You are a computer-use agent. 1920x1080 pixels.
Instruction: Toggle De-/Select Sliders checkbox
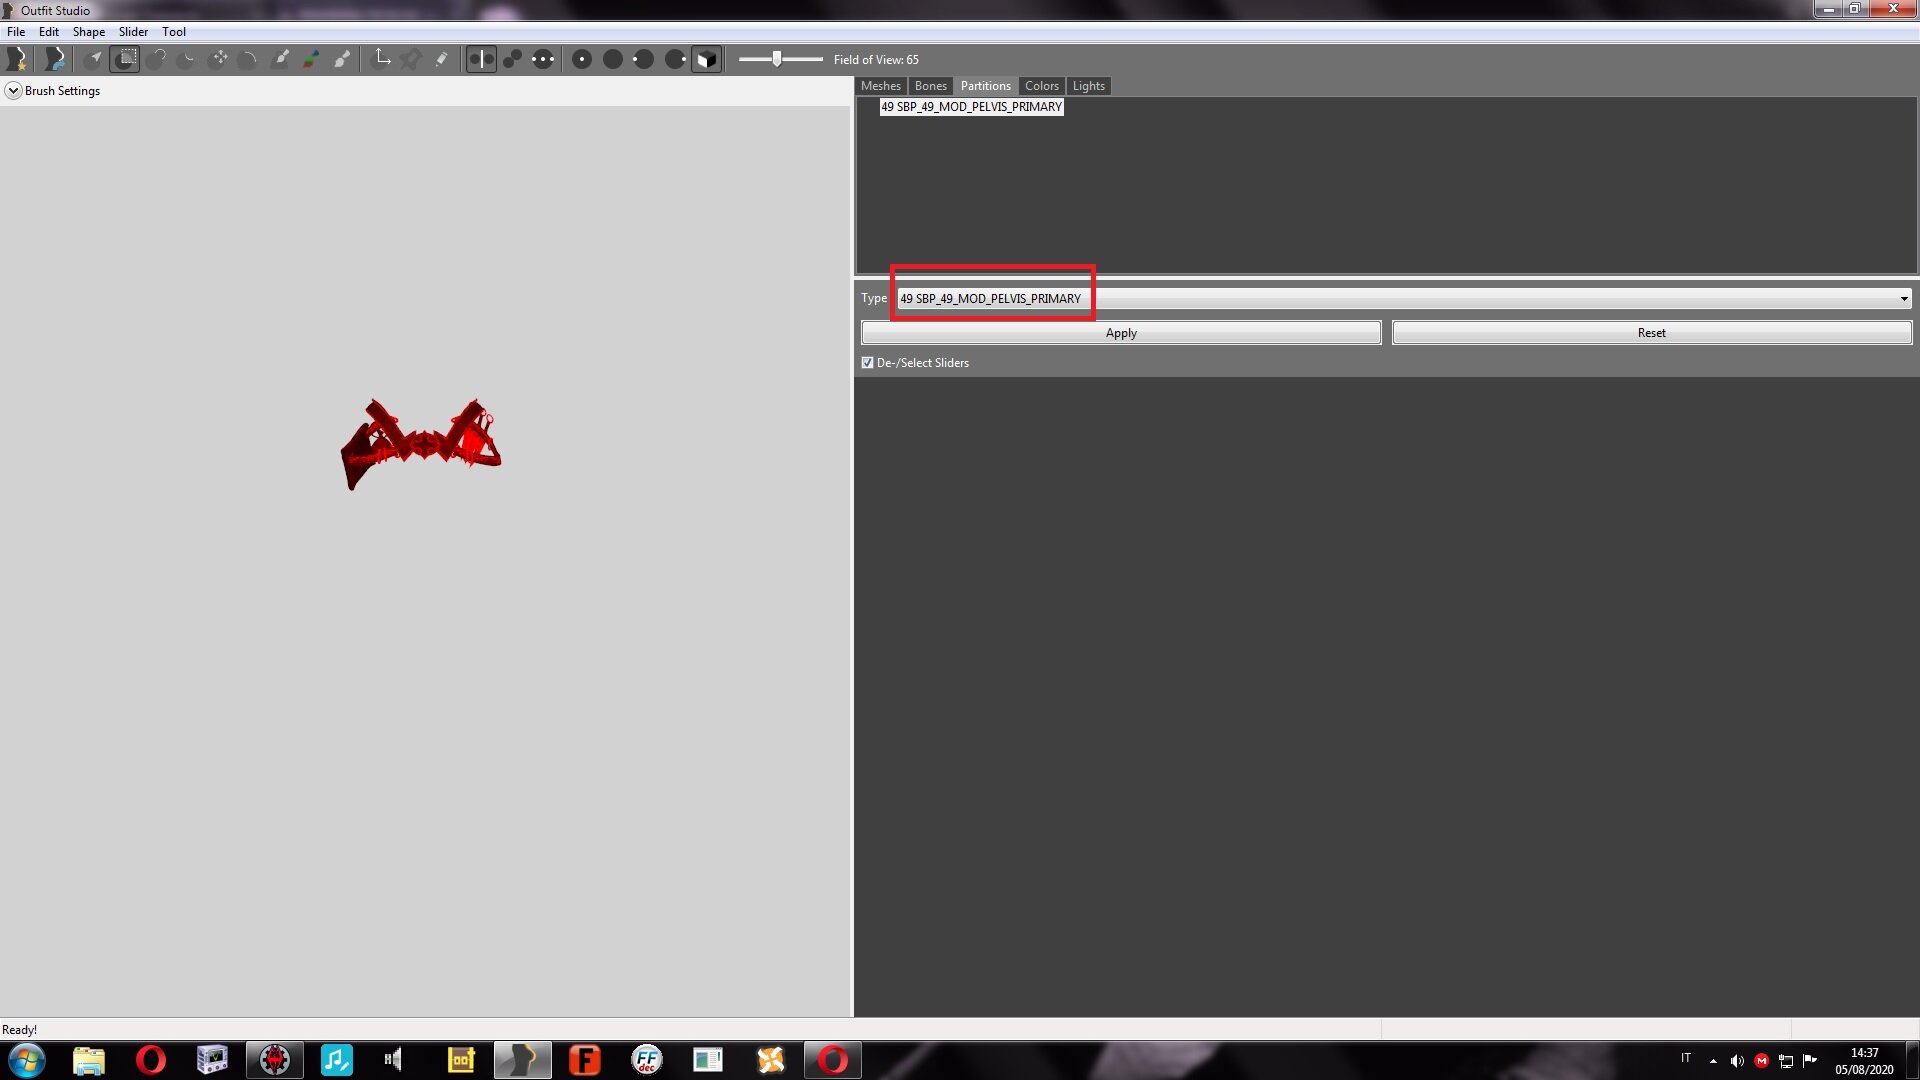click(867, 363)
